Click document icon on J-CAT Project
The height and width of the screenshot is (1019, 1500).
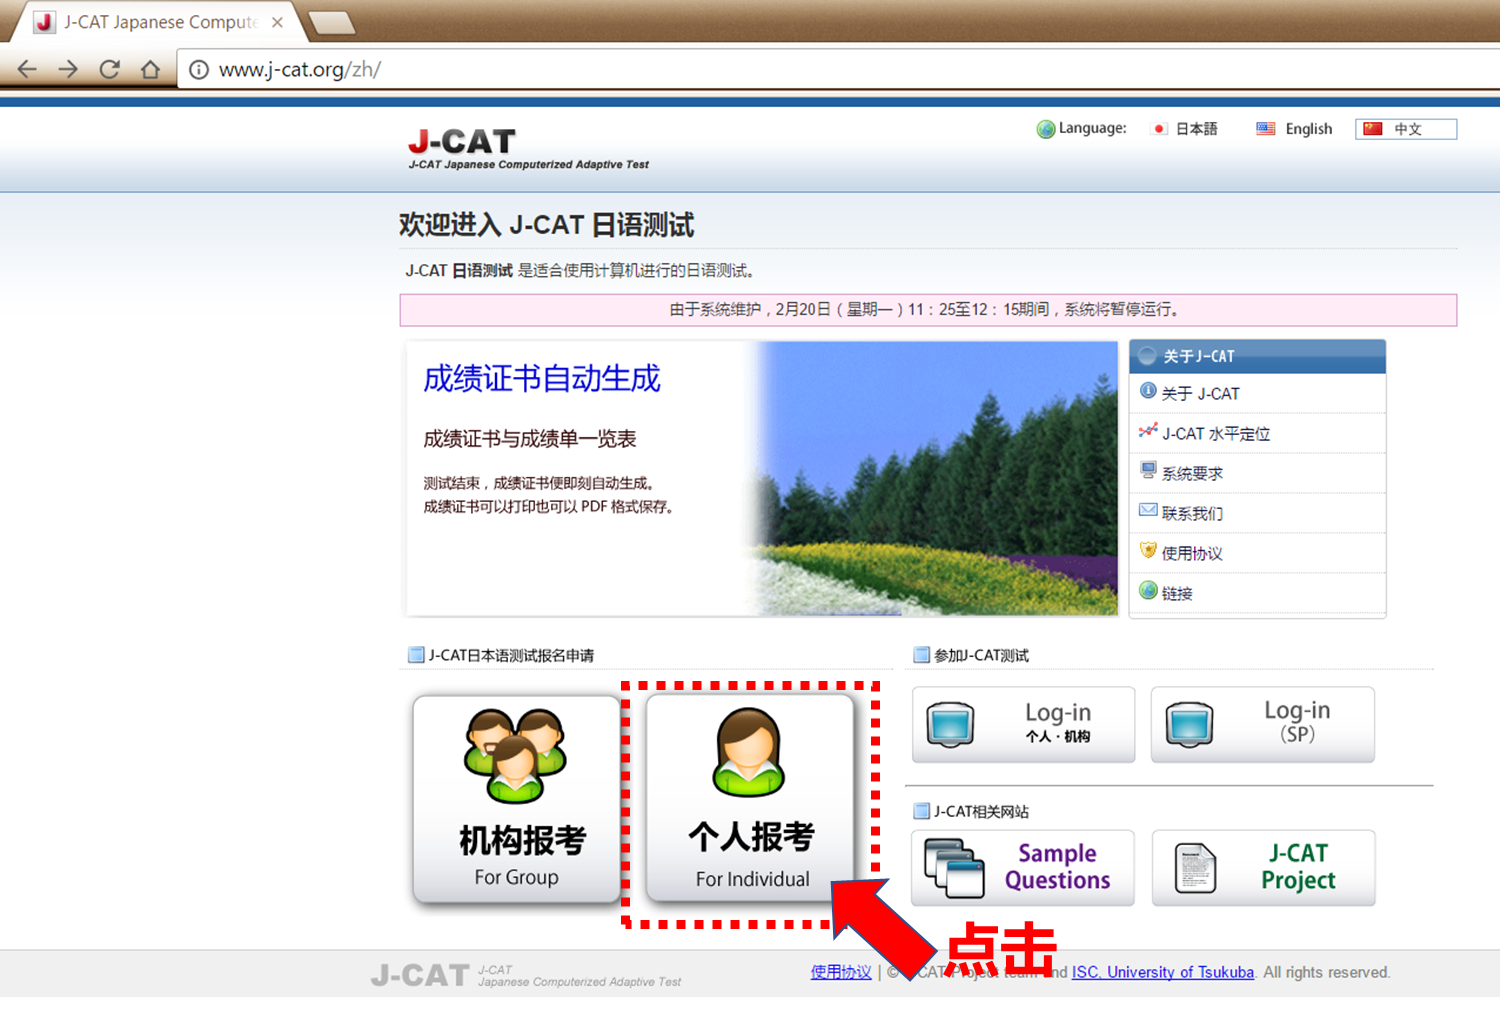[1195, 868]
